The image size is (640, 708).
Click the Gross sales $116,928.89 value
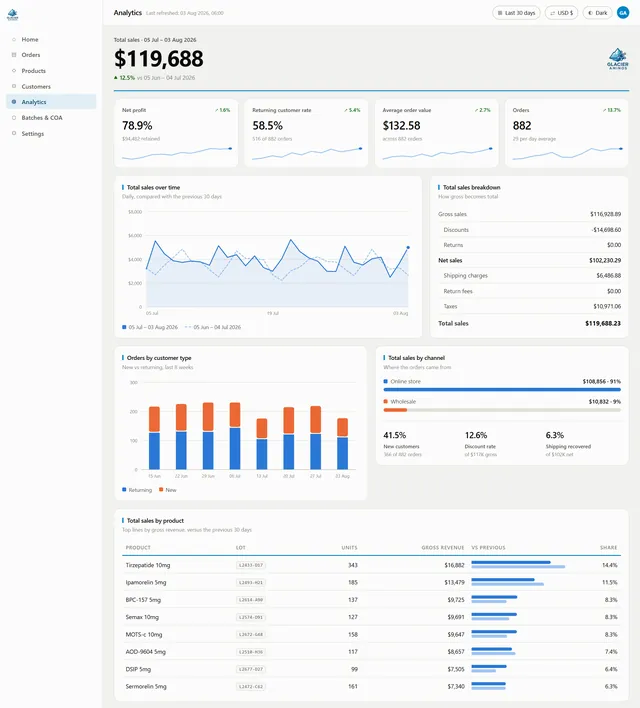pyautogui.click(x=605, y=214)
